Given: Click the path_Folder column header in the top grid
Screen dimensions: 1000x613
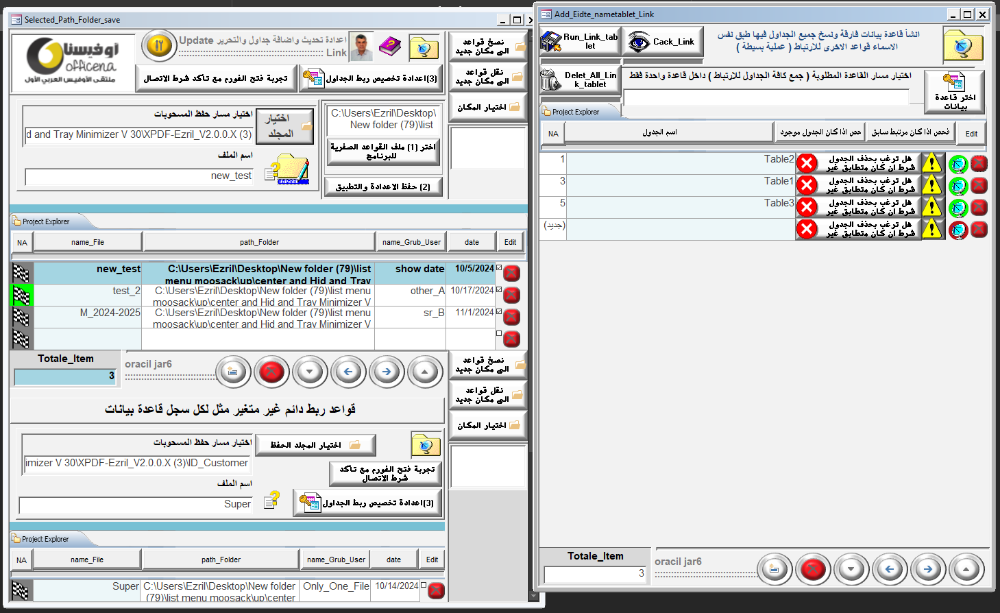Looking at the screenshot, I should click(x=258, y=242).
